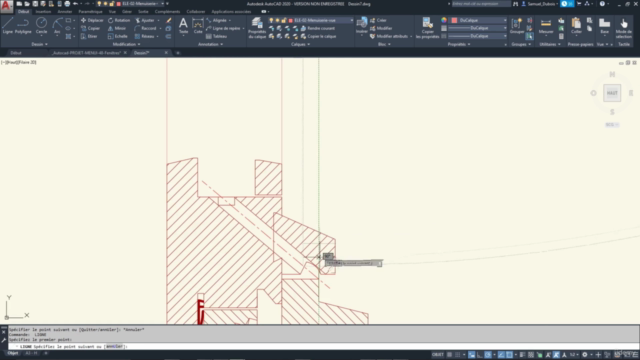Click the Déplacer (move) tool

(x=92, y=20)
